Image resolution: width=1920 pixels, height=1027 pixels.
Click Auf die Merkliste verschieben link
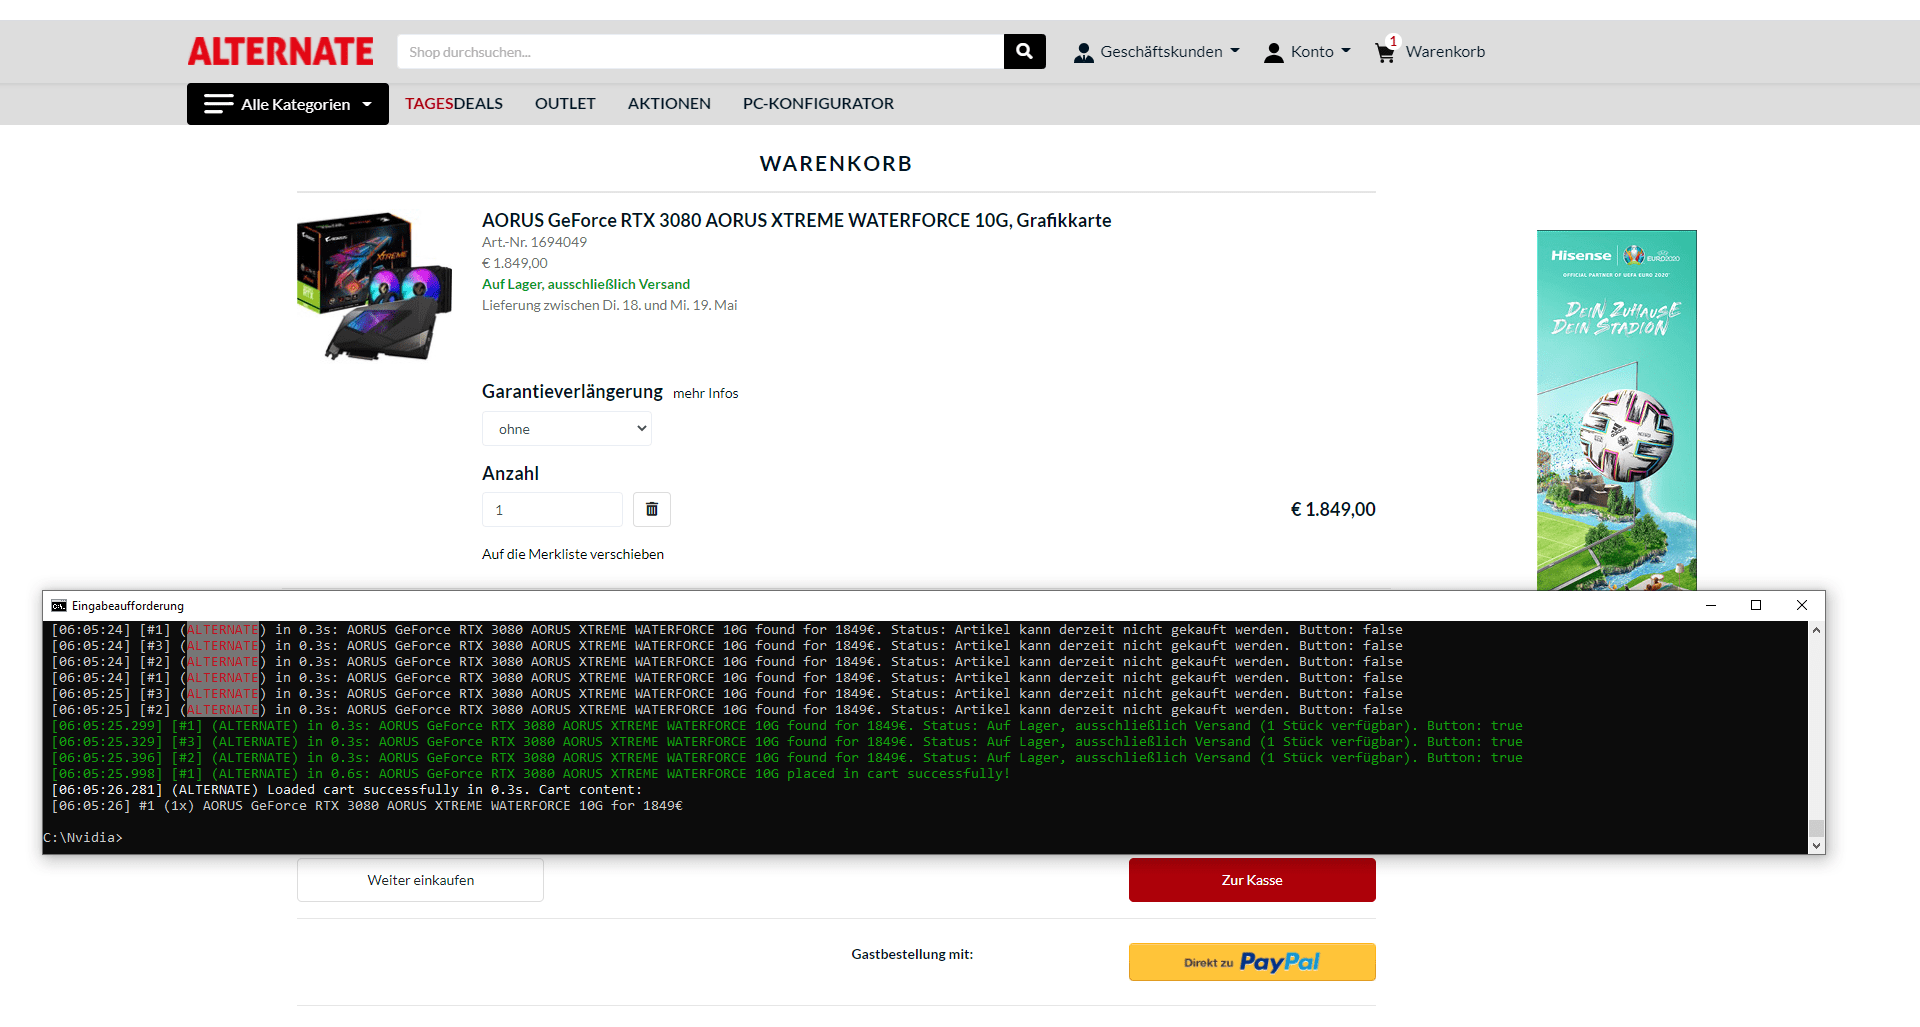pyautogui.click(x=573, y=554)
